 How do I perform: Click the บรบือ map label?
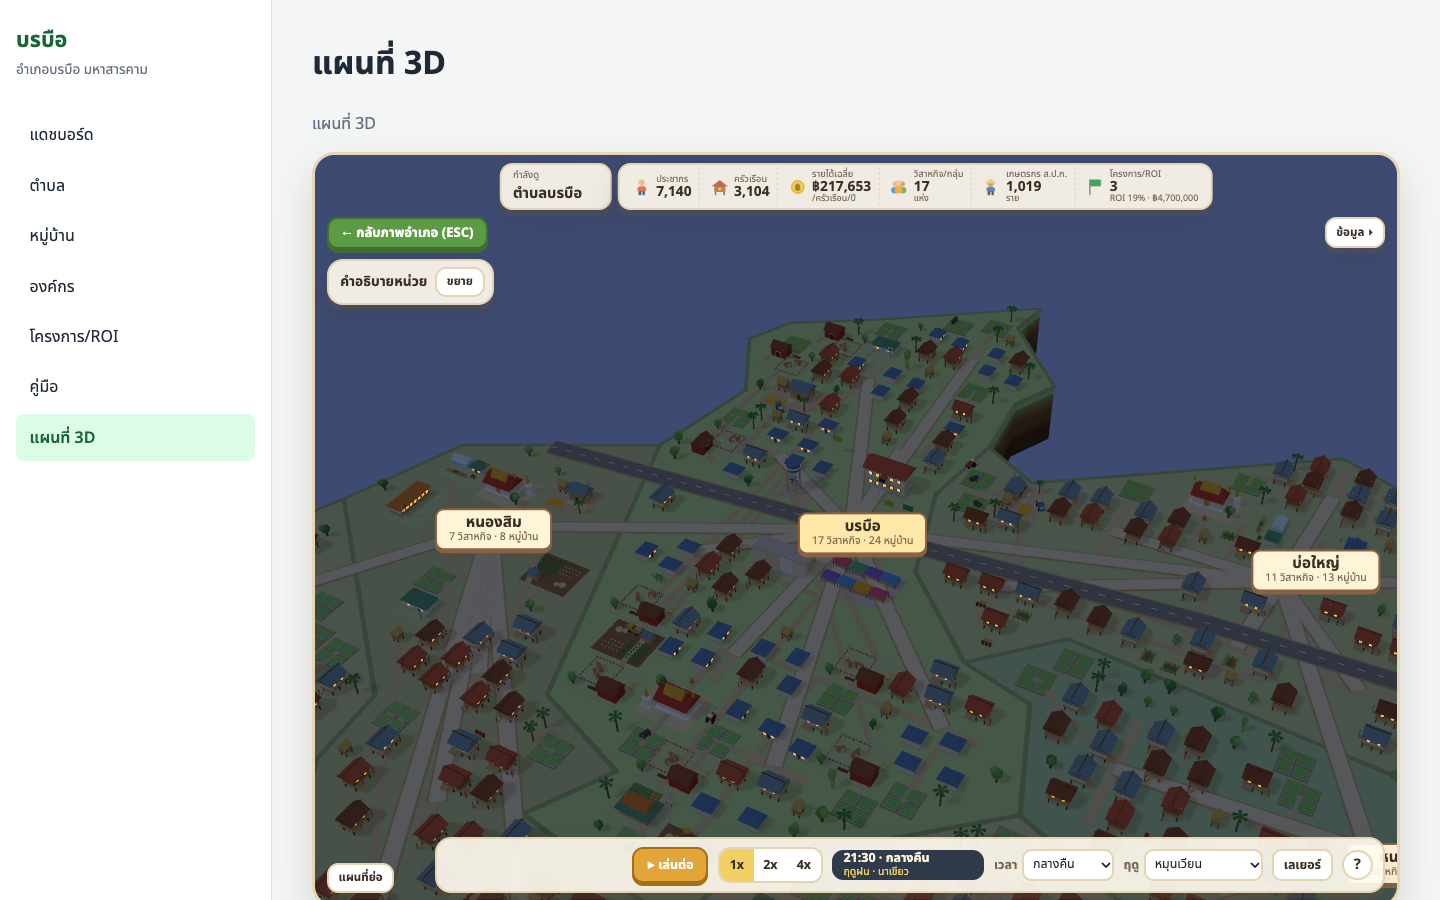862,533
